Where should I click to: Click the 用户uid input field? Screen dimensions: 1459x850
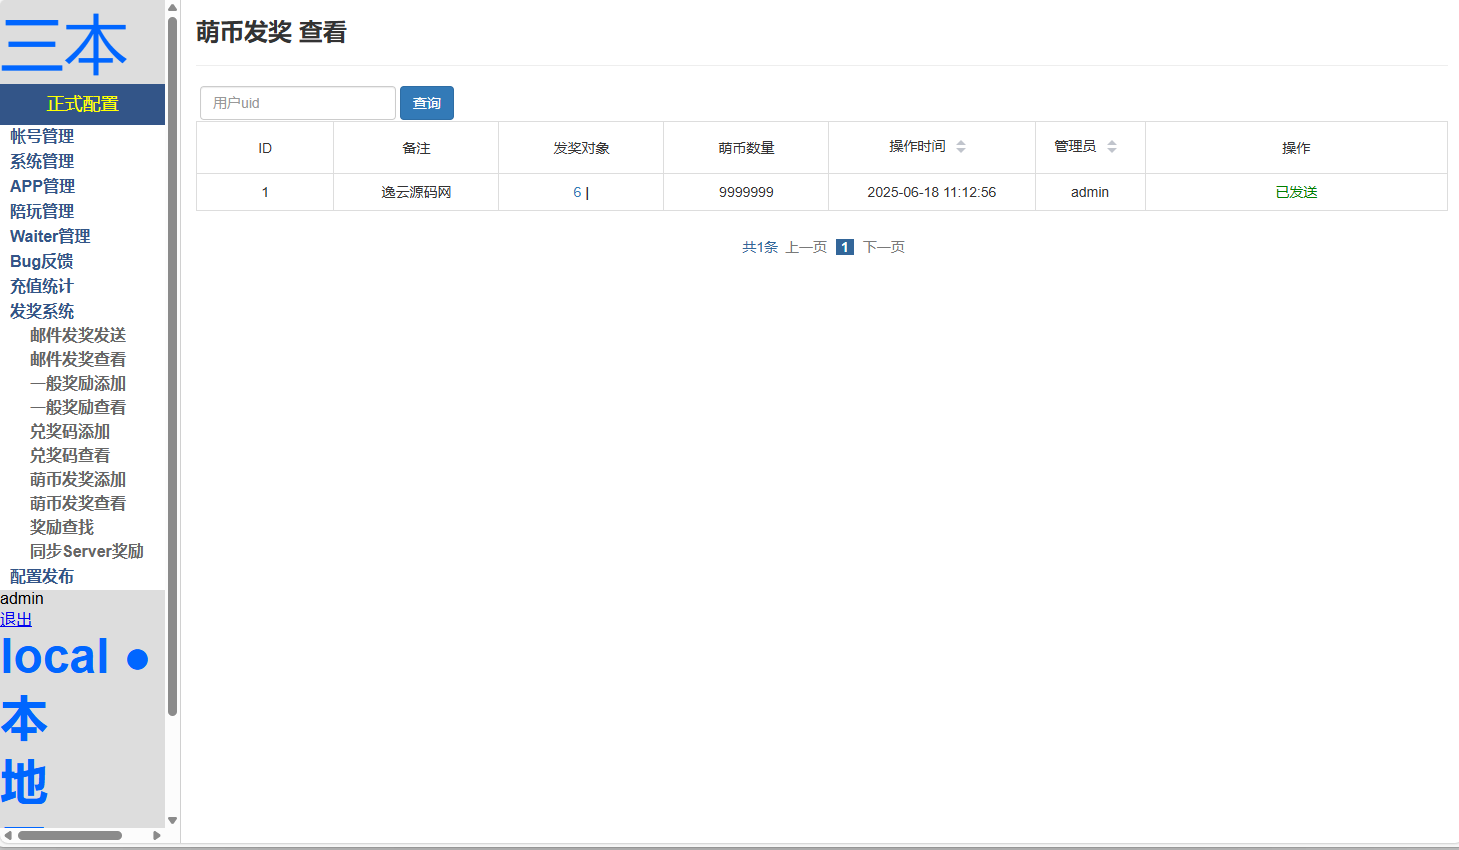pos(298,103)
